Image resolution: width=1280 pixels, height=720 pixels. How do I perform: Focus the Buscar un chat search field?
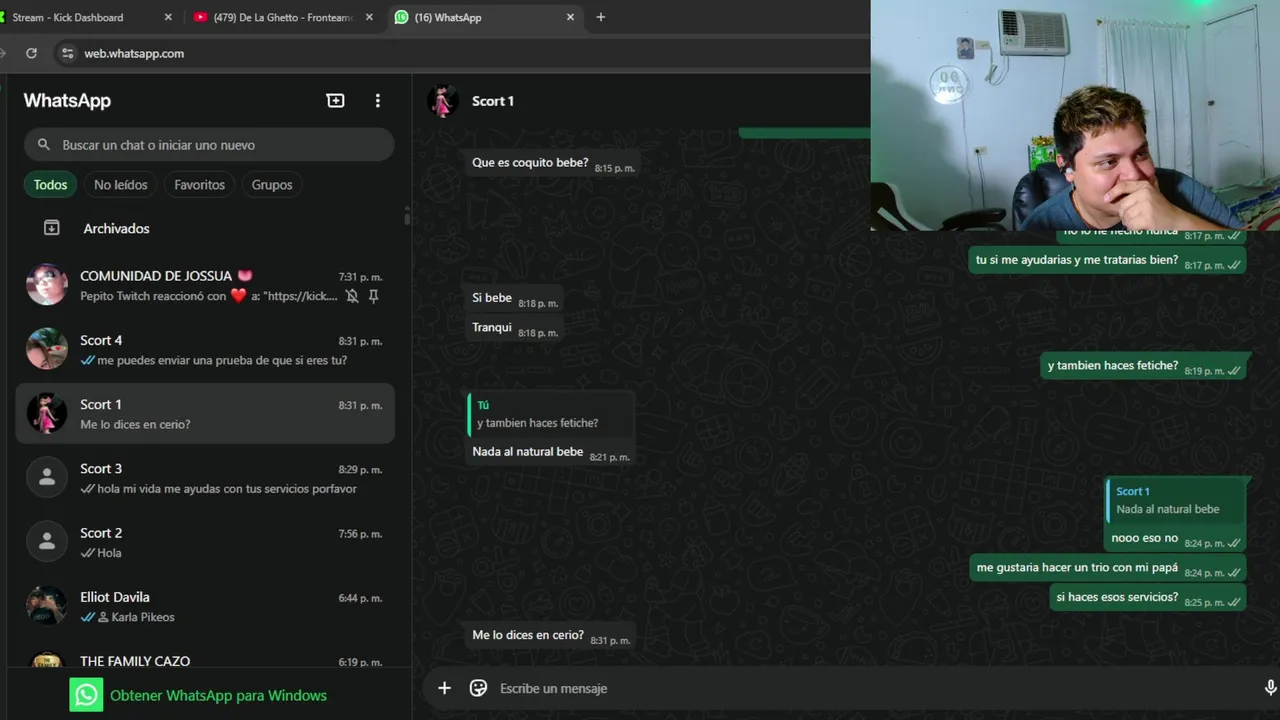[x=209, y=145]
